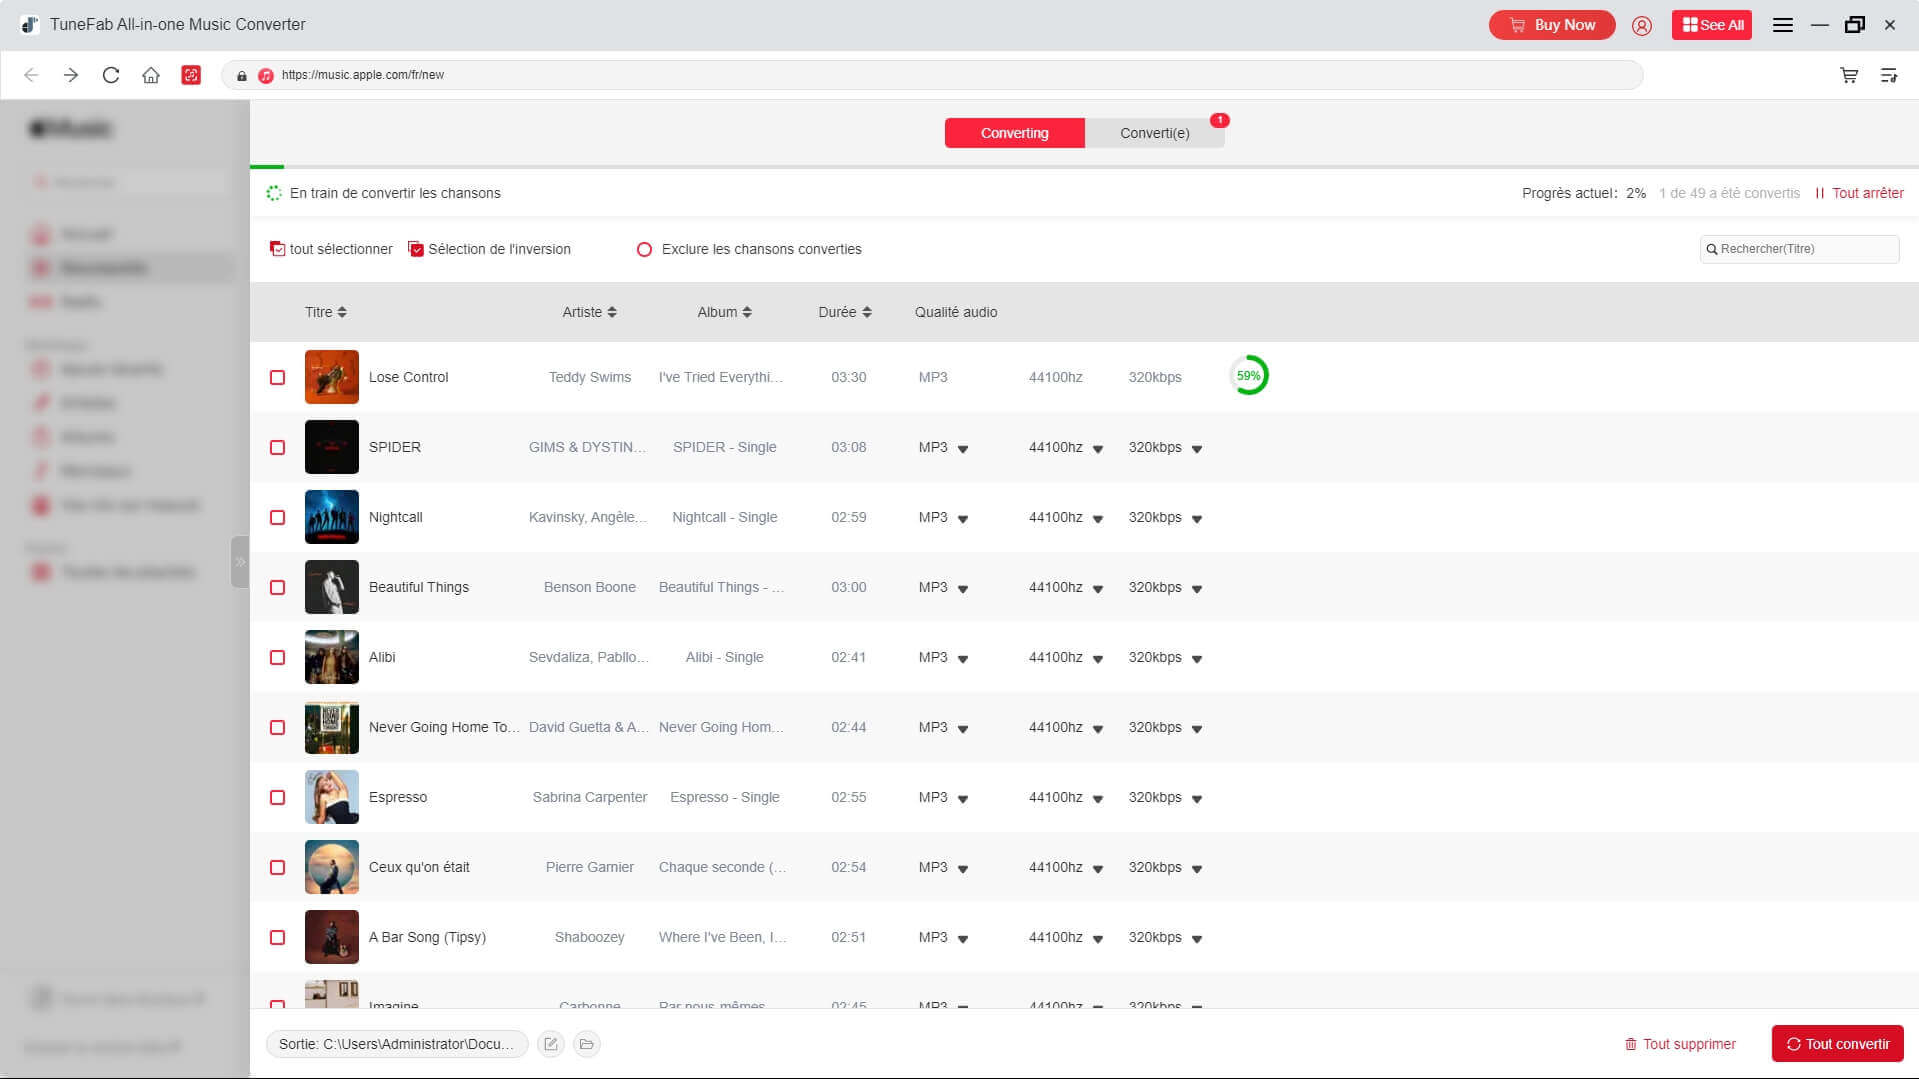Screen dimensions: 1919x1079
Task: Check the Alibi row checkbox
Action: click(278, 657)
